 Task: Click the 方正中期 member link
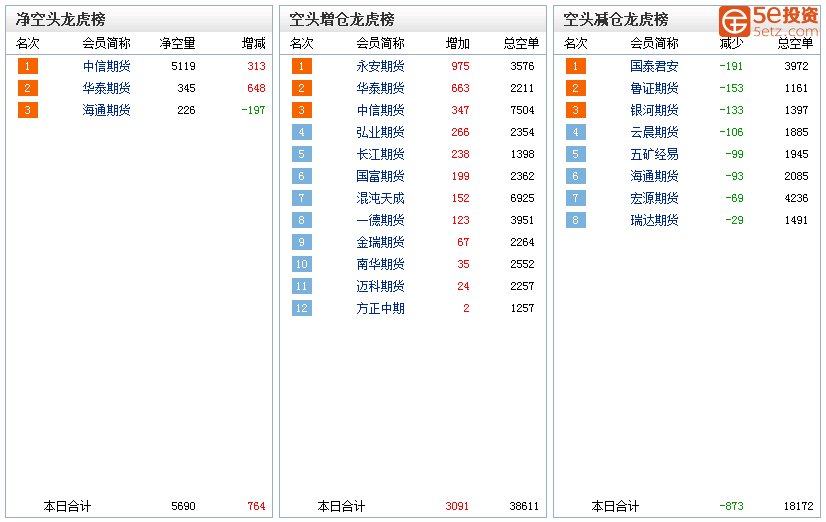click(x=380, y=308)
